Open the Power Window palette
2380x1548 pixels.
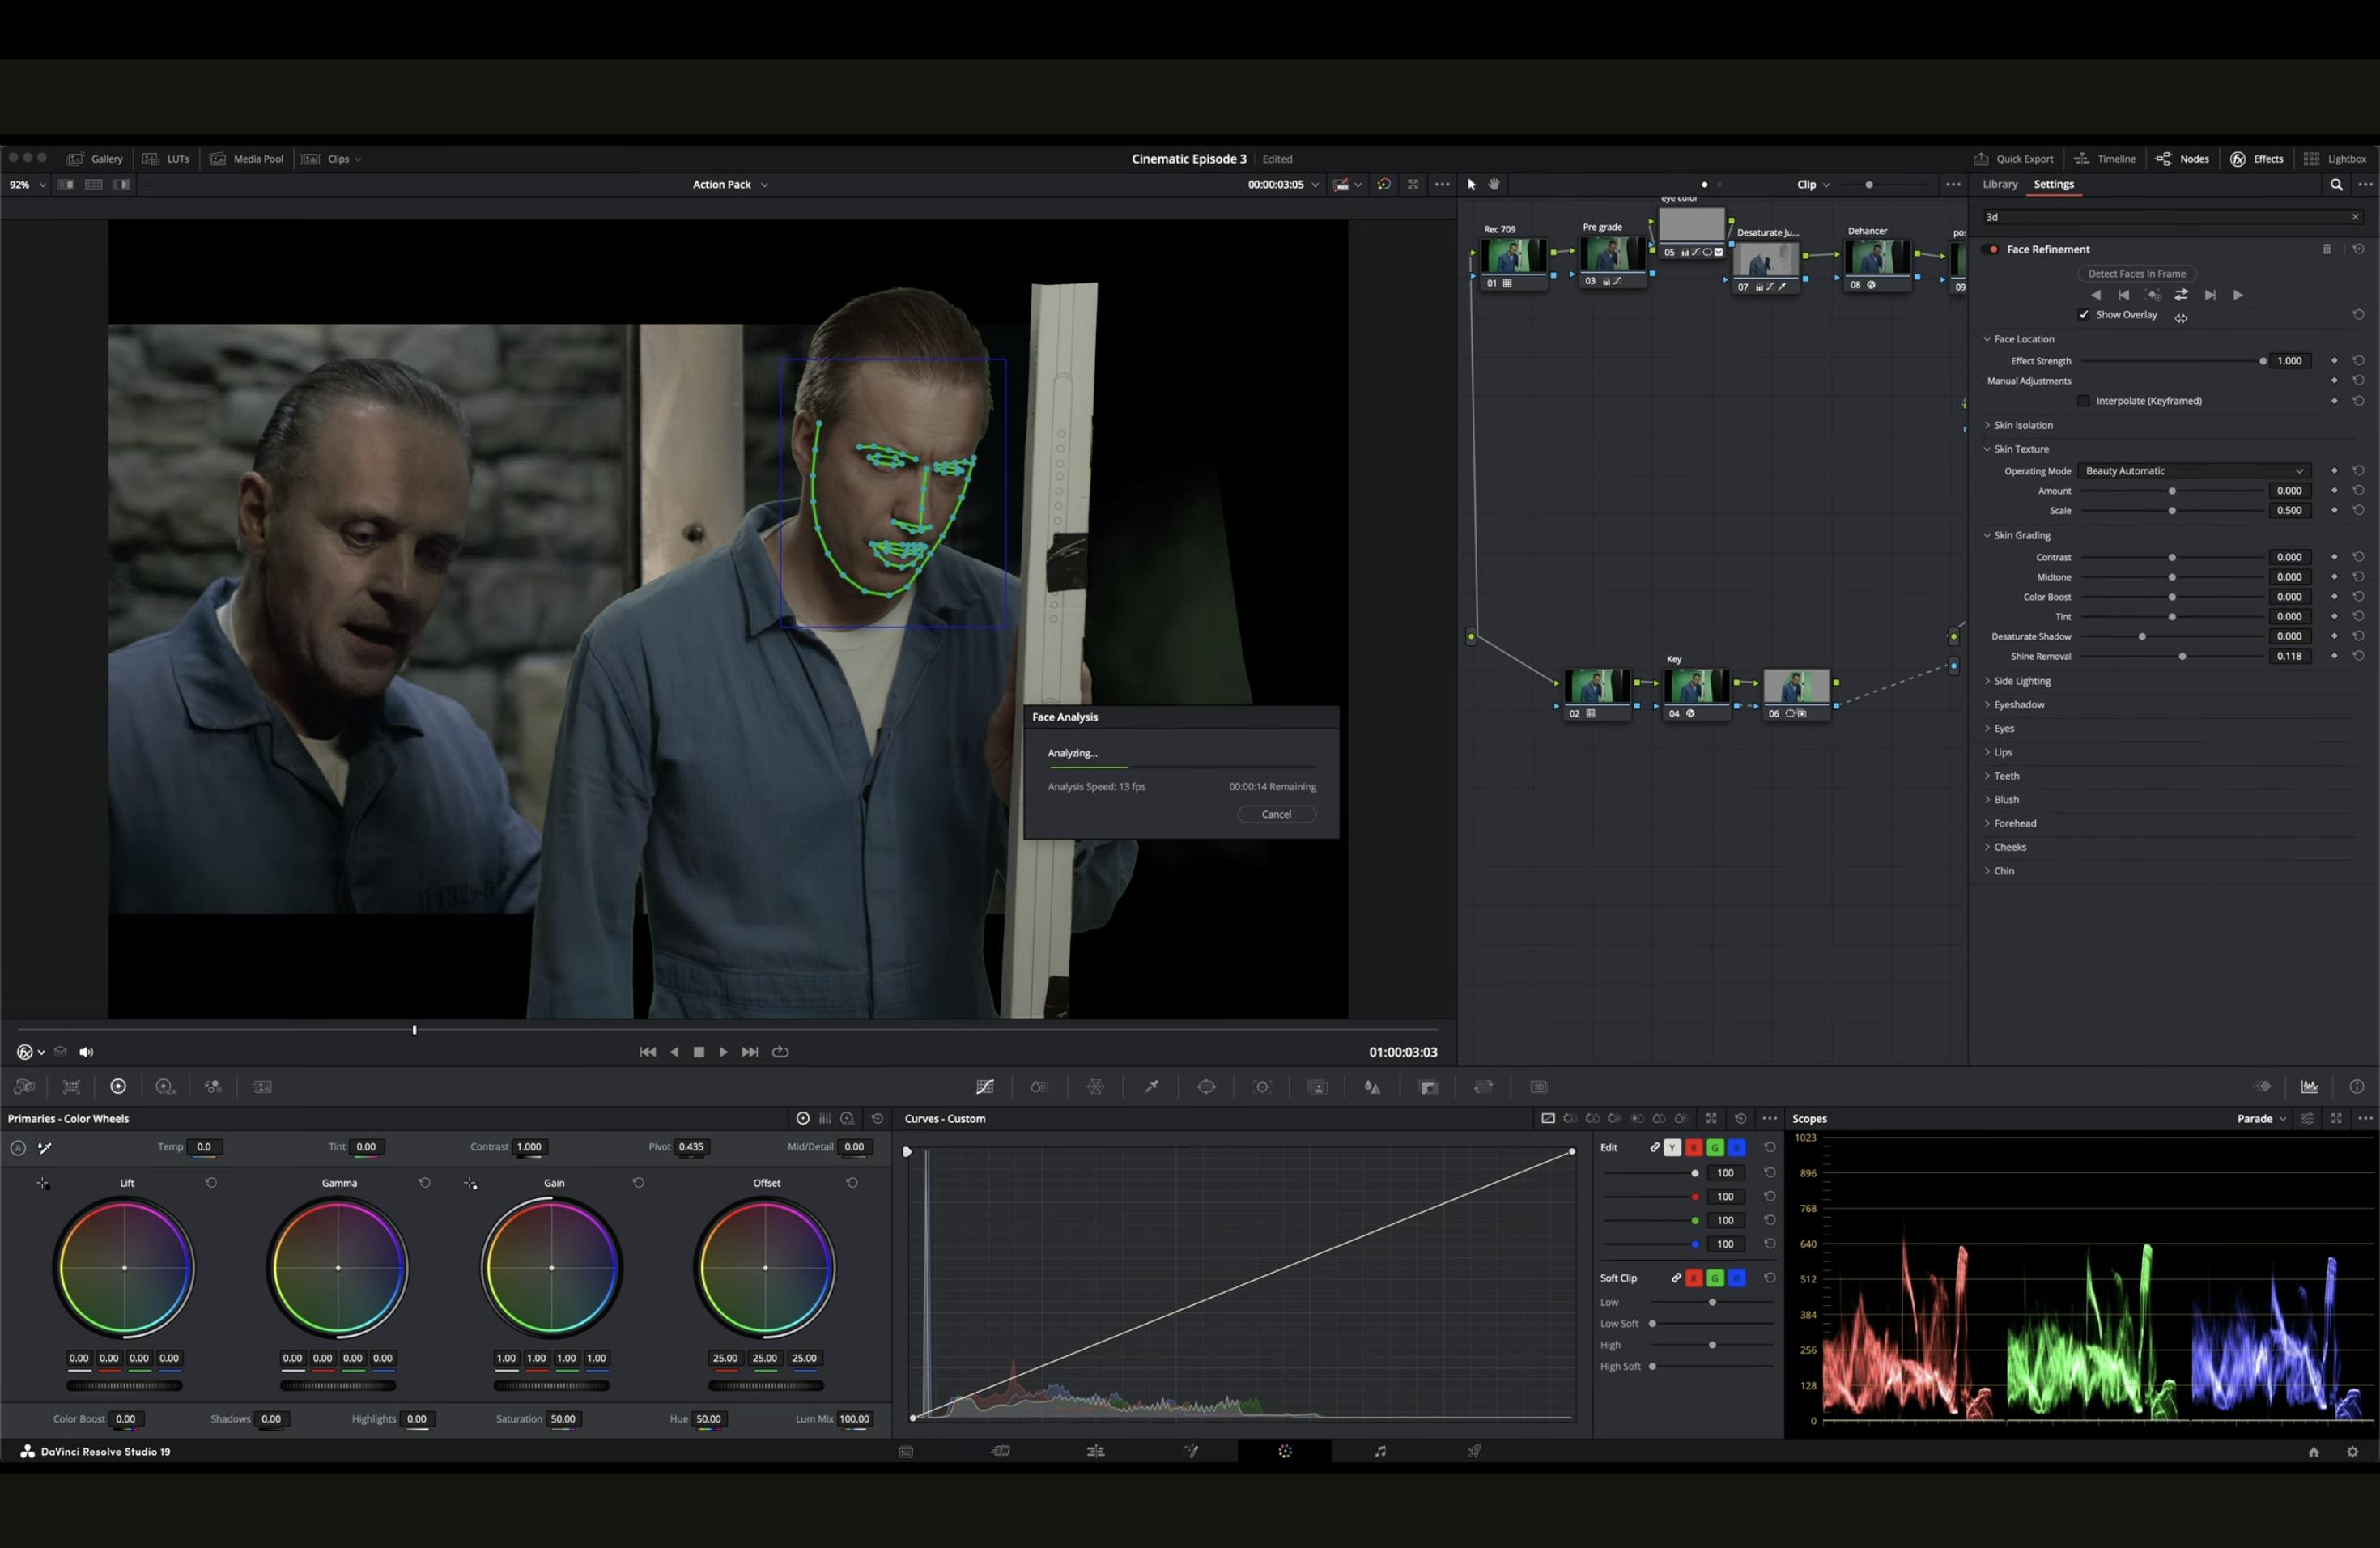(1206, 1087)
